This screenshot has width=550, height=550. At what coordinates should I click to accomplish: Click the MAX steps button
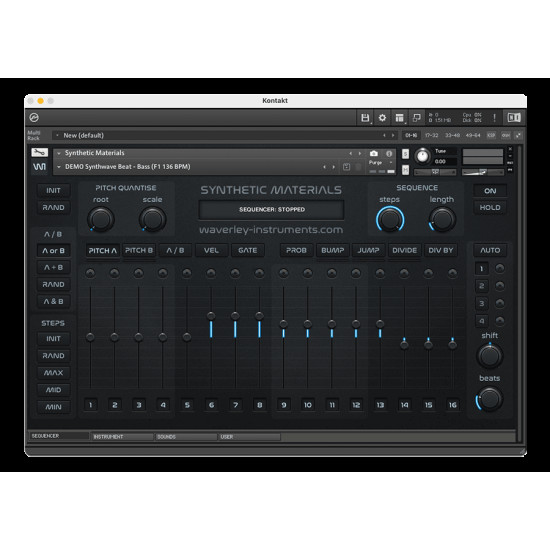click(54, 373)
